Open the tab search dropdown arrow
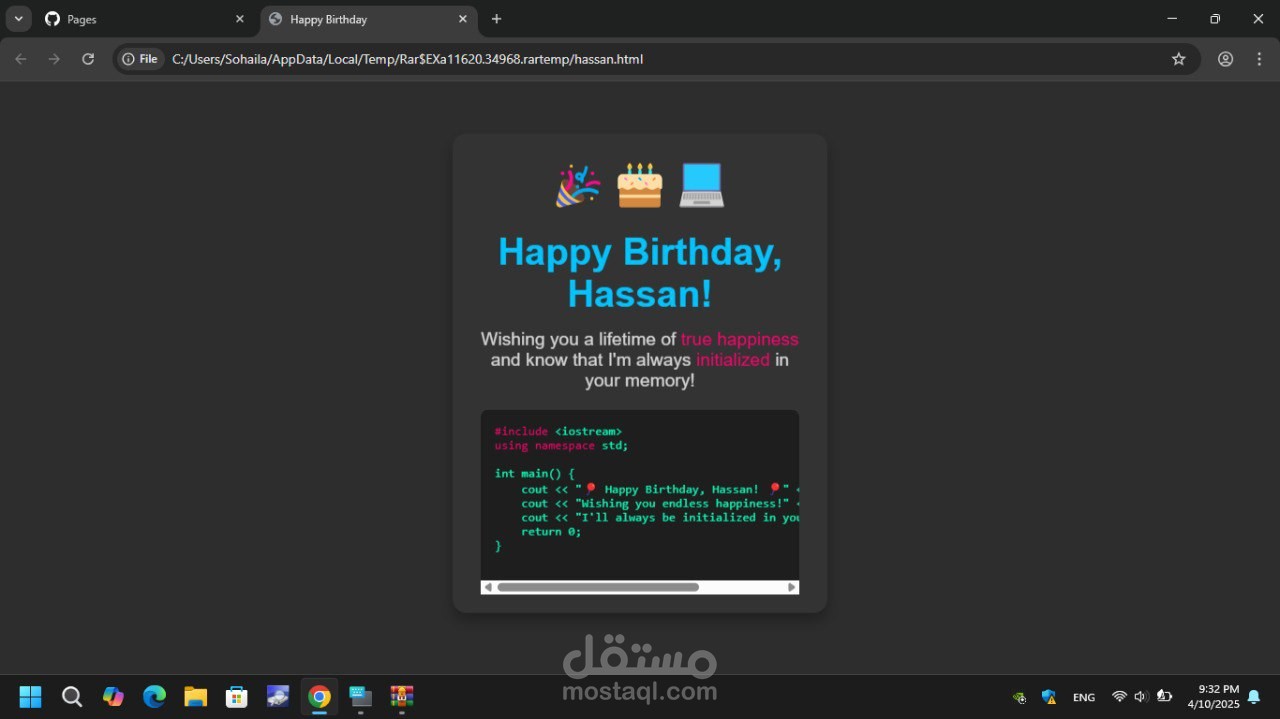1280x719 pixels. coord(18,19)
